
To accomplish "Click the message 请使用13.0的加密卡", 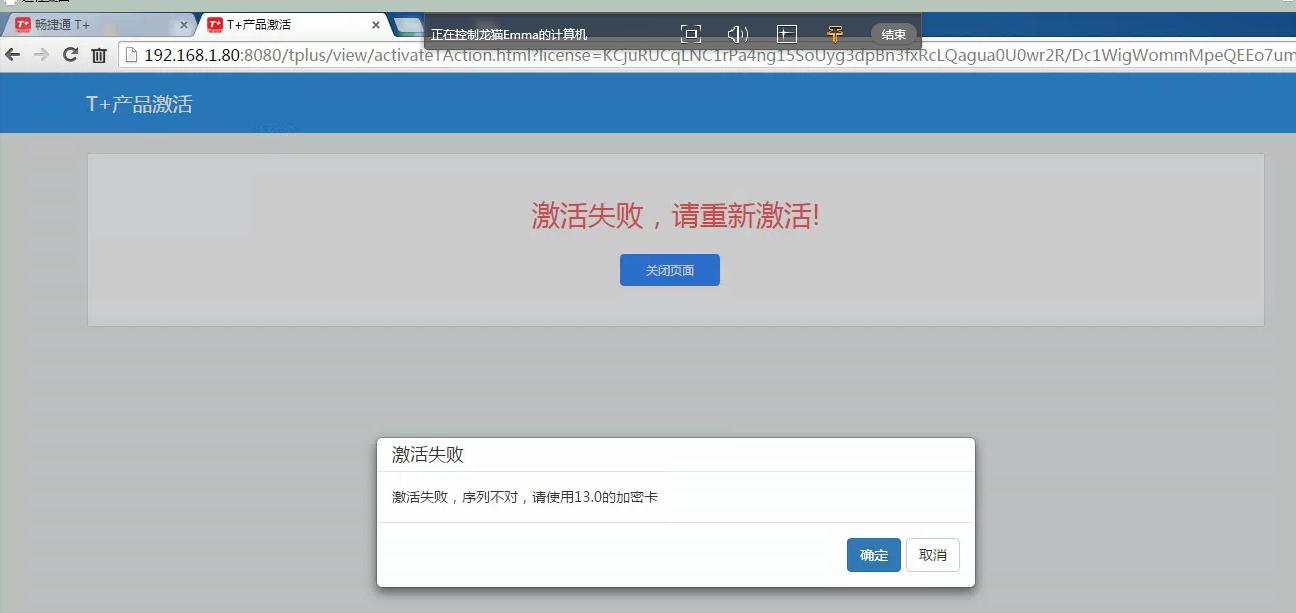I will (x=595, y=497).
